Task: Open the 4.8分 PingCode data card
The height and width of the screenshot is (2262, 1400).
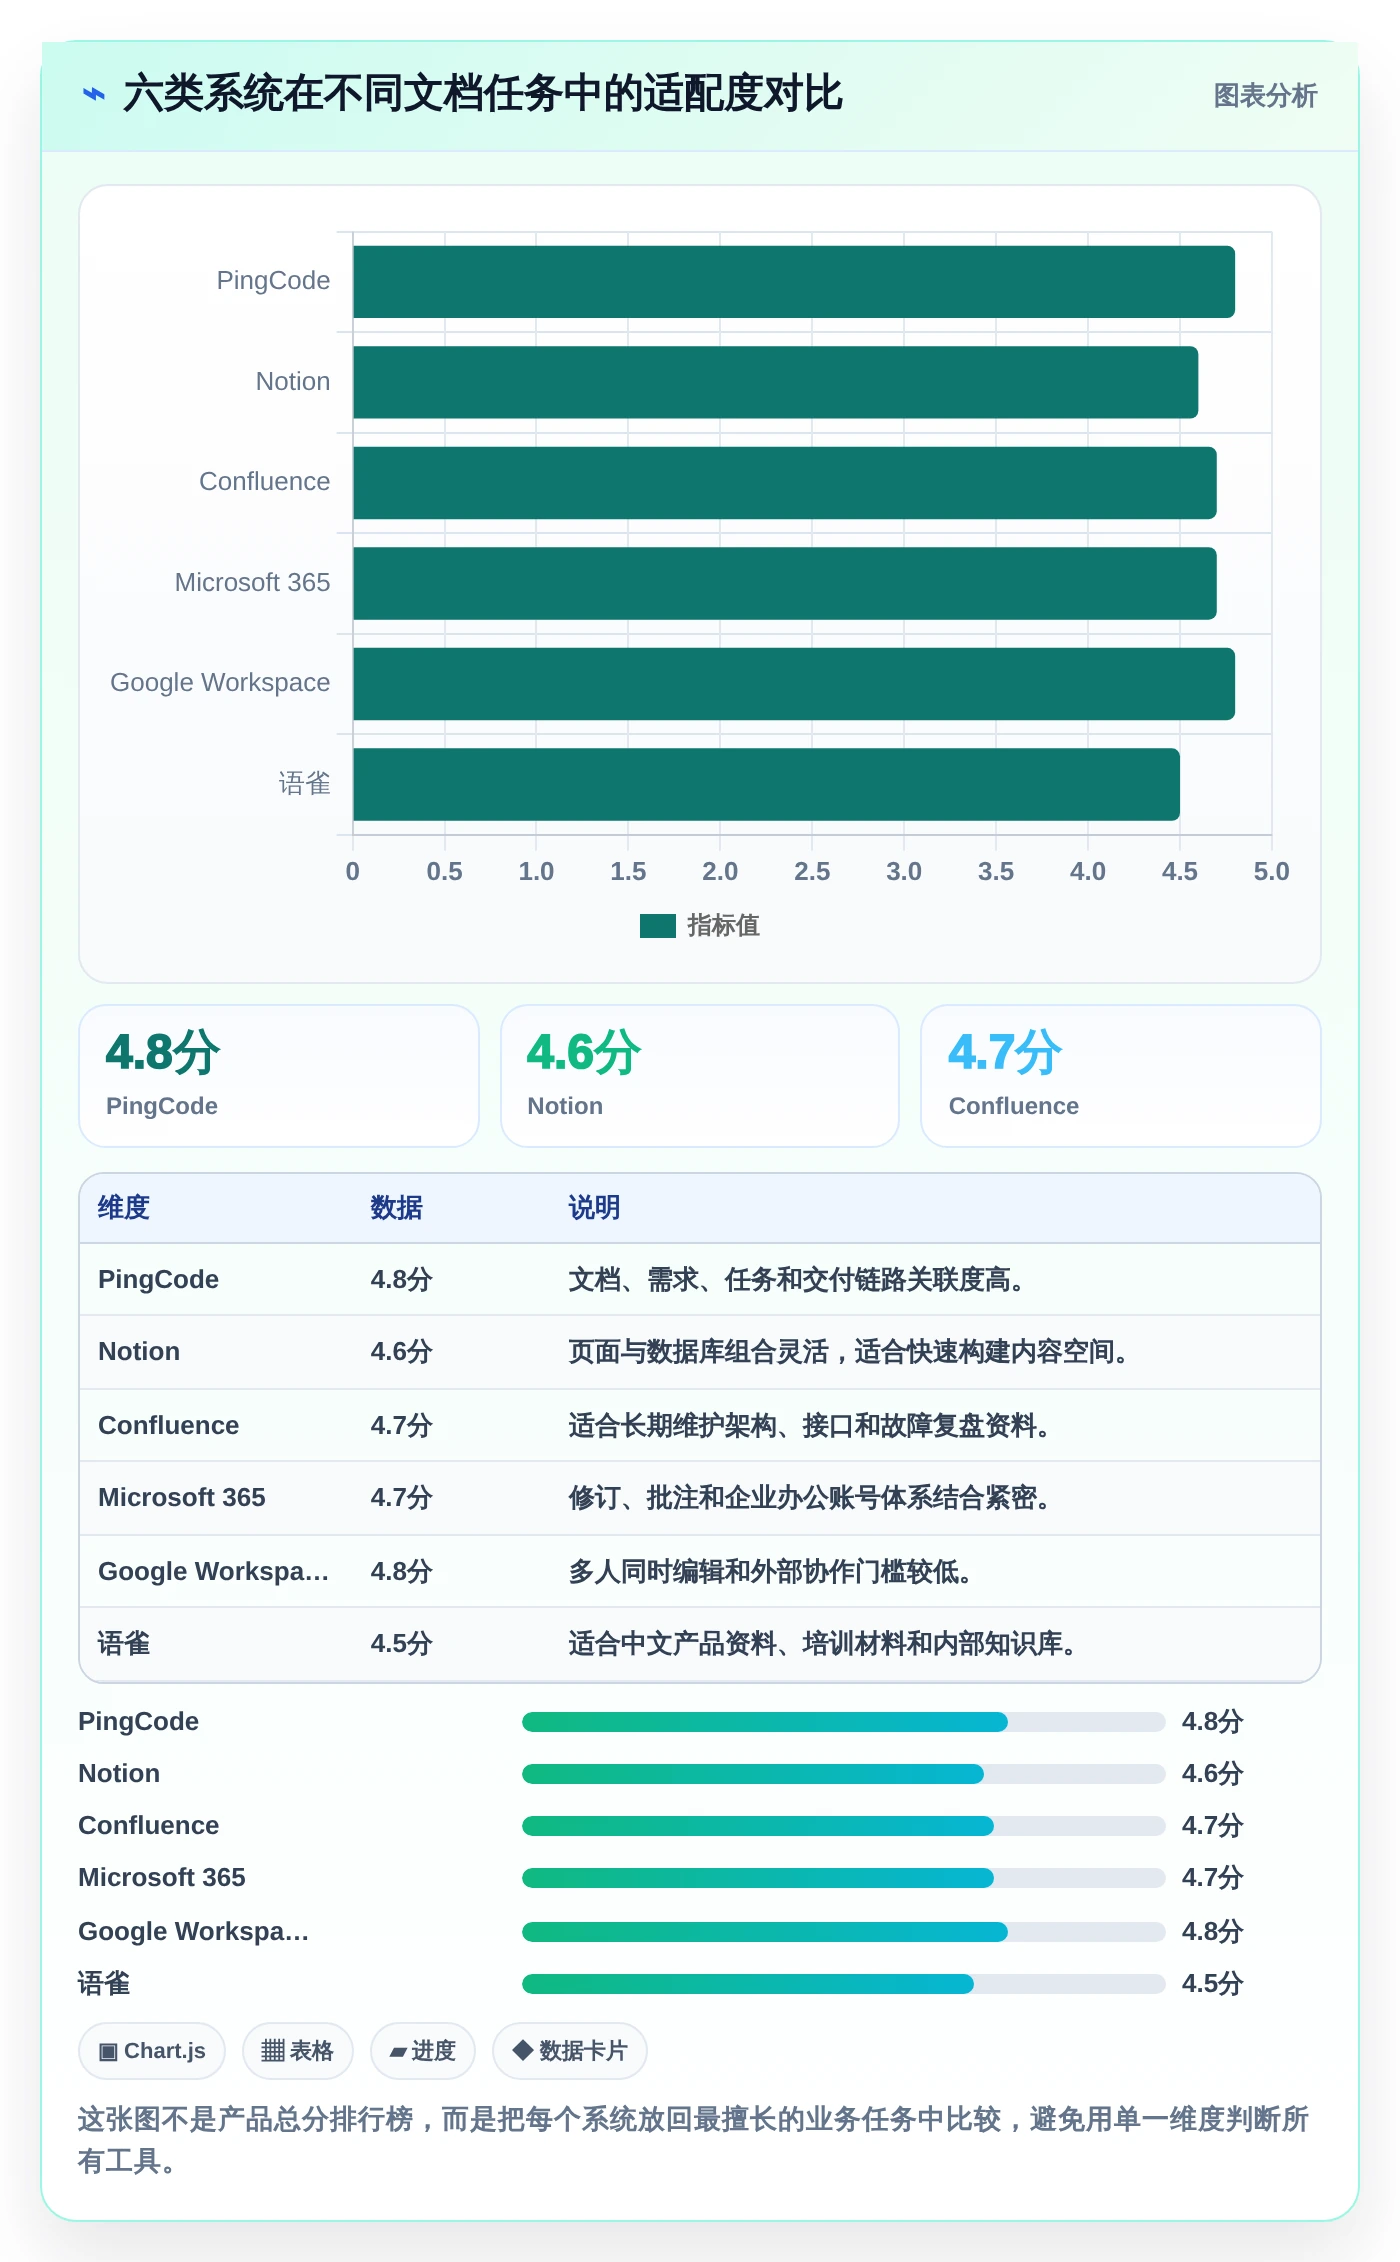Action: (279, 1076)
